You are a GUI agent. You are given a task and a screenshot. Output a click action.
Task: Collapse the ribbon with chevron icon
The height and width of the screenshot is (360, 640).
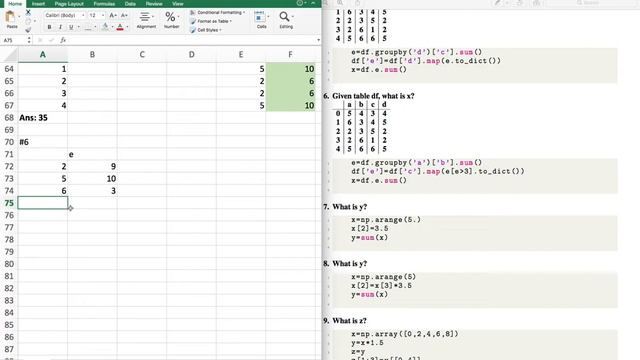point(313,3)
